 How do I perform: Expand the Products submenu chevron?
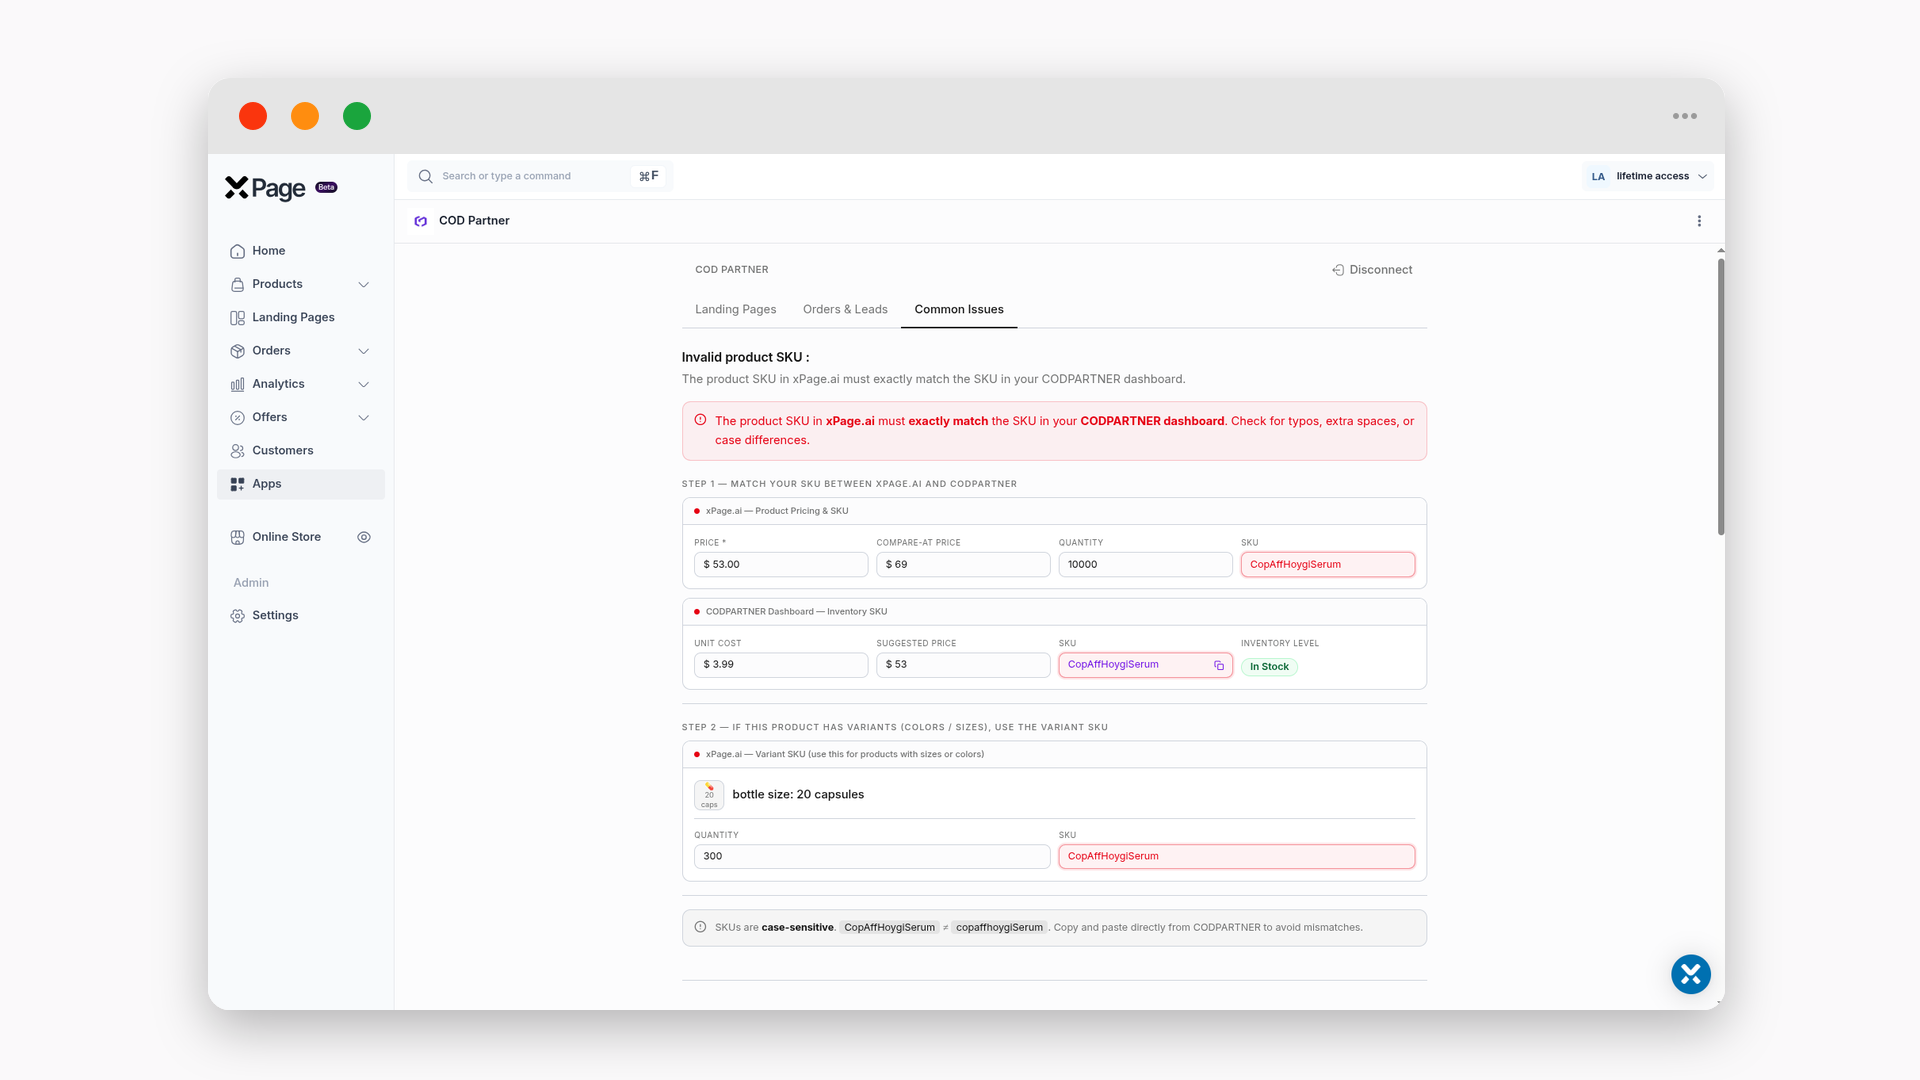pyautogui.click(x=364, y=284)
